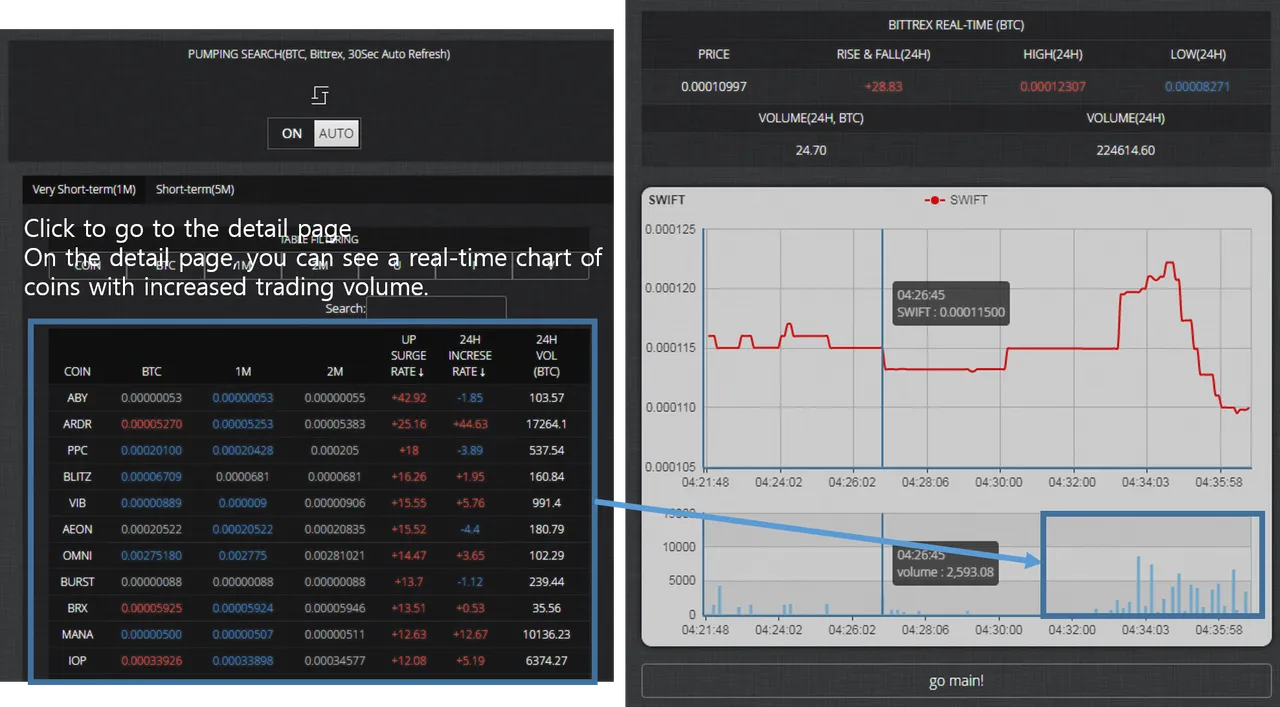Image resolution: width=1280 pixels, height=707 pixels.
Task: Click VIB 24H increase +5.76
Action: tap(470, 503)
